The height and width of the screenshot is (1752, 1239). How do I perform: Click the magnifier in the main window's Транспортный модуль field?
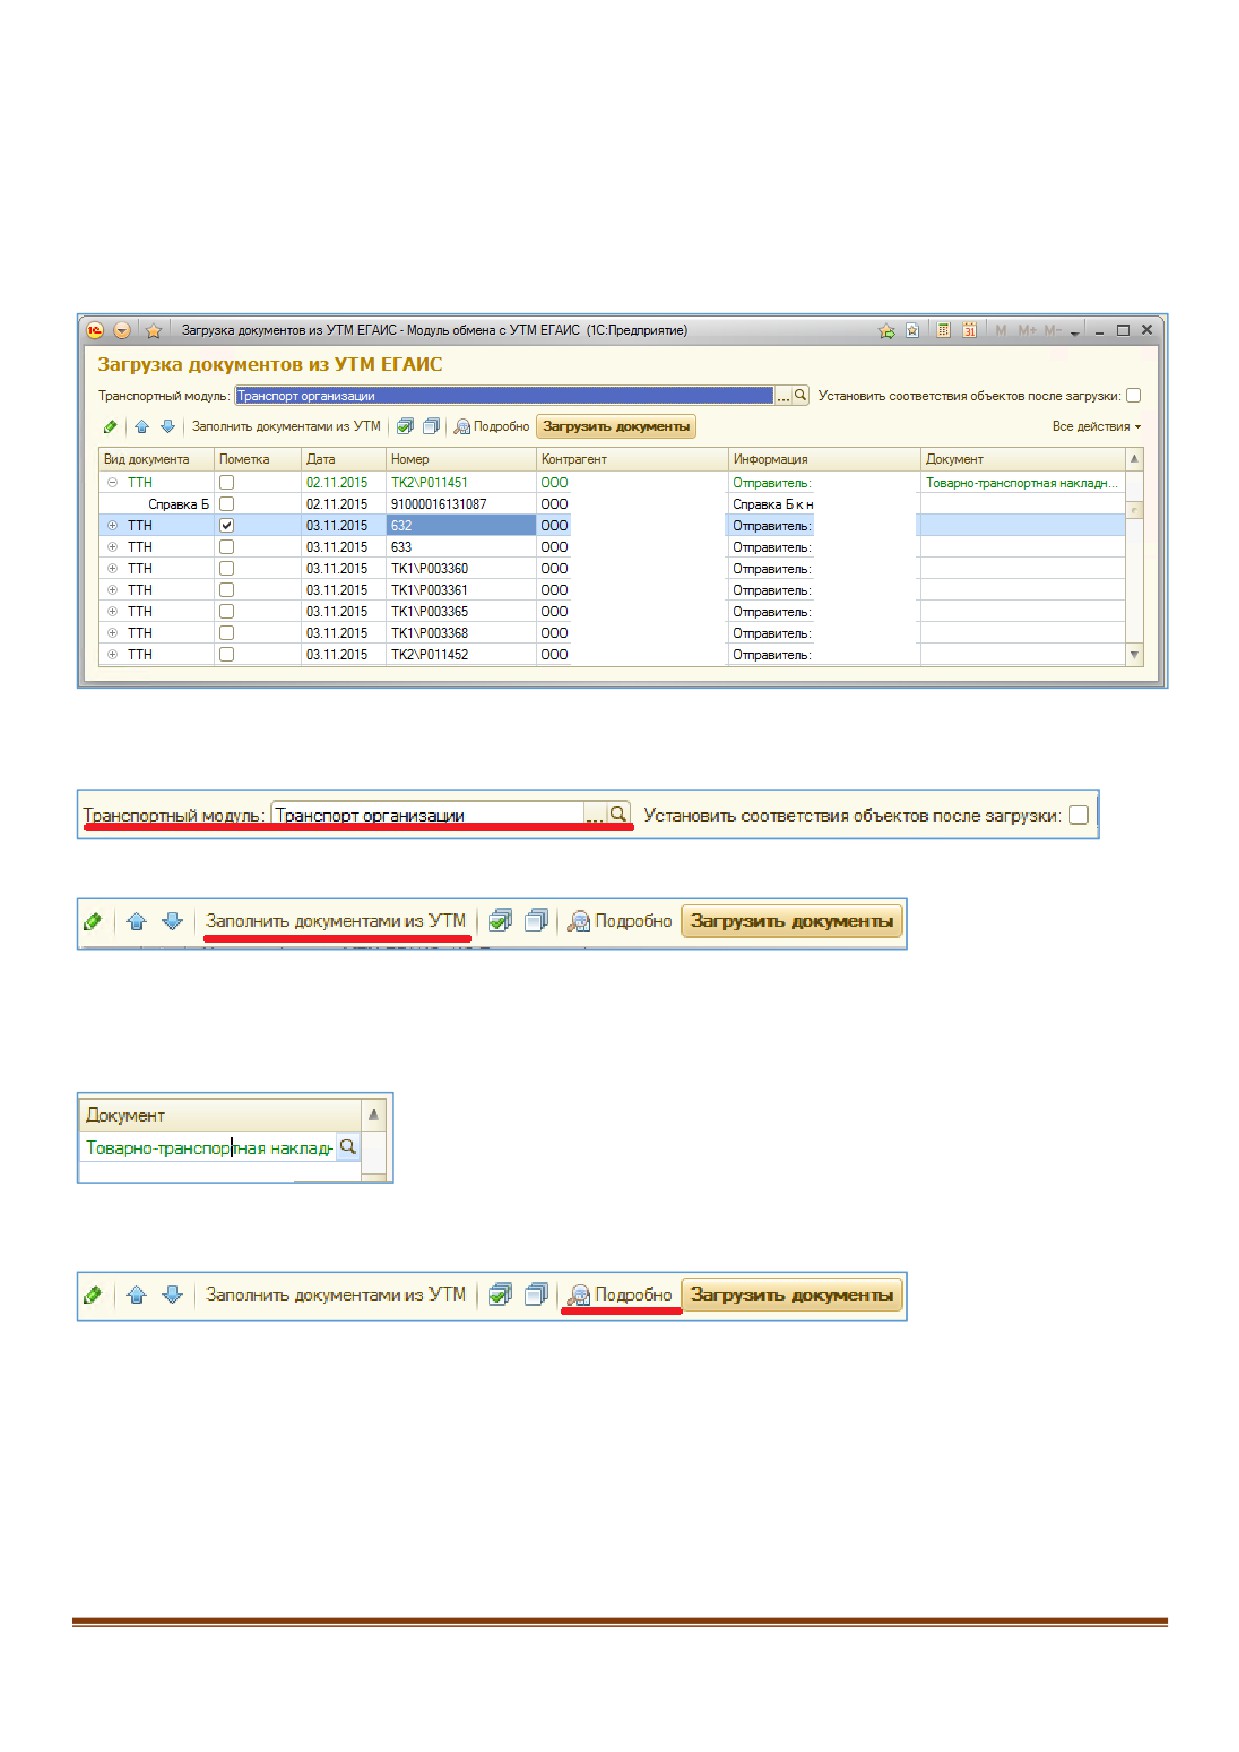click(801, 395)
